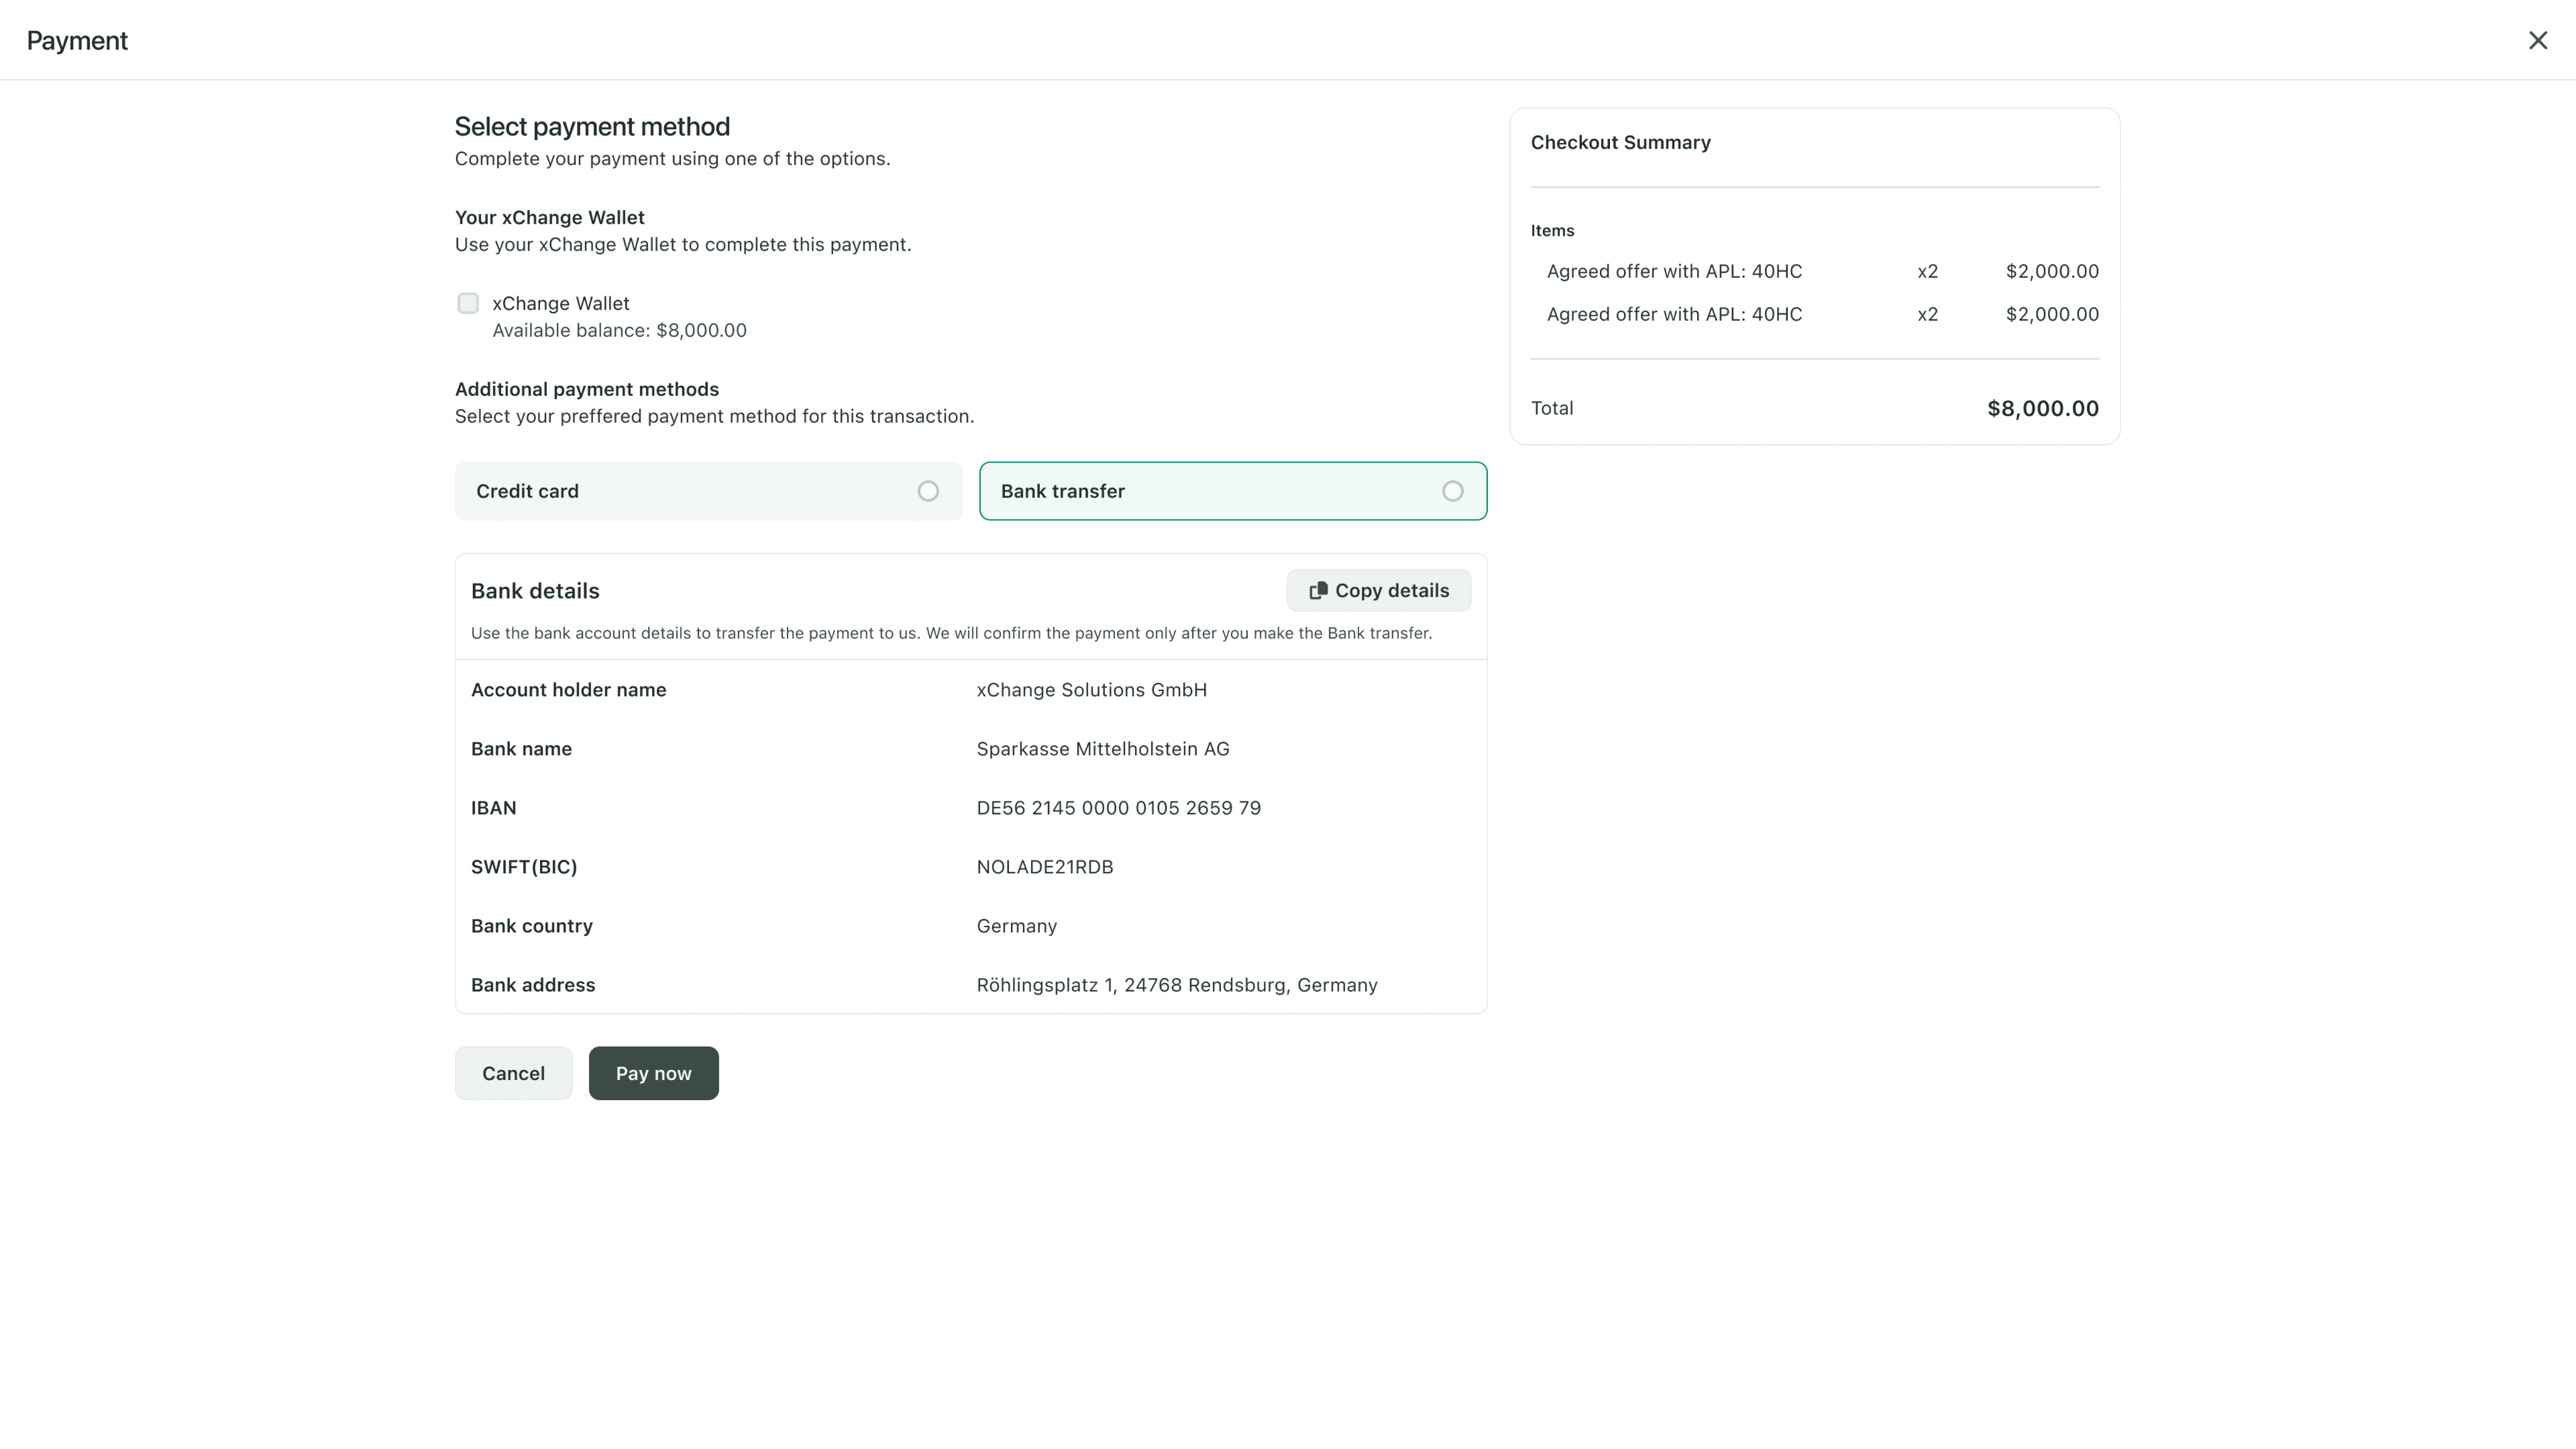Screen dimensions: 2576x1449
Task: Click the copy icon in Copy details
Action: click(1318, 591)
